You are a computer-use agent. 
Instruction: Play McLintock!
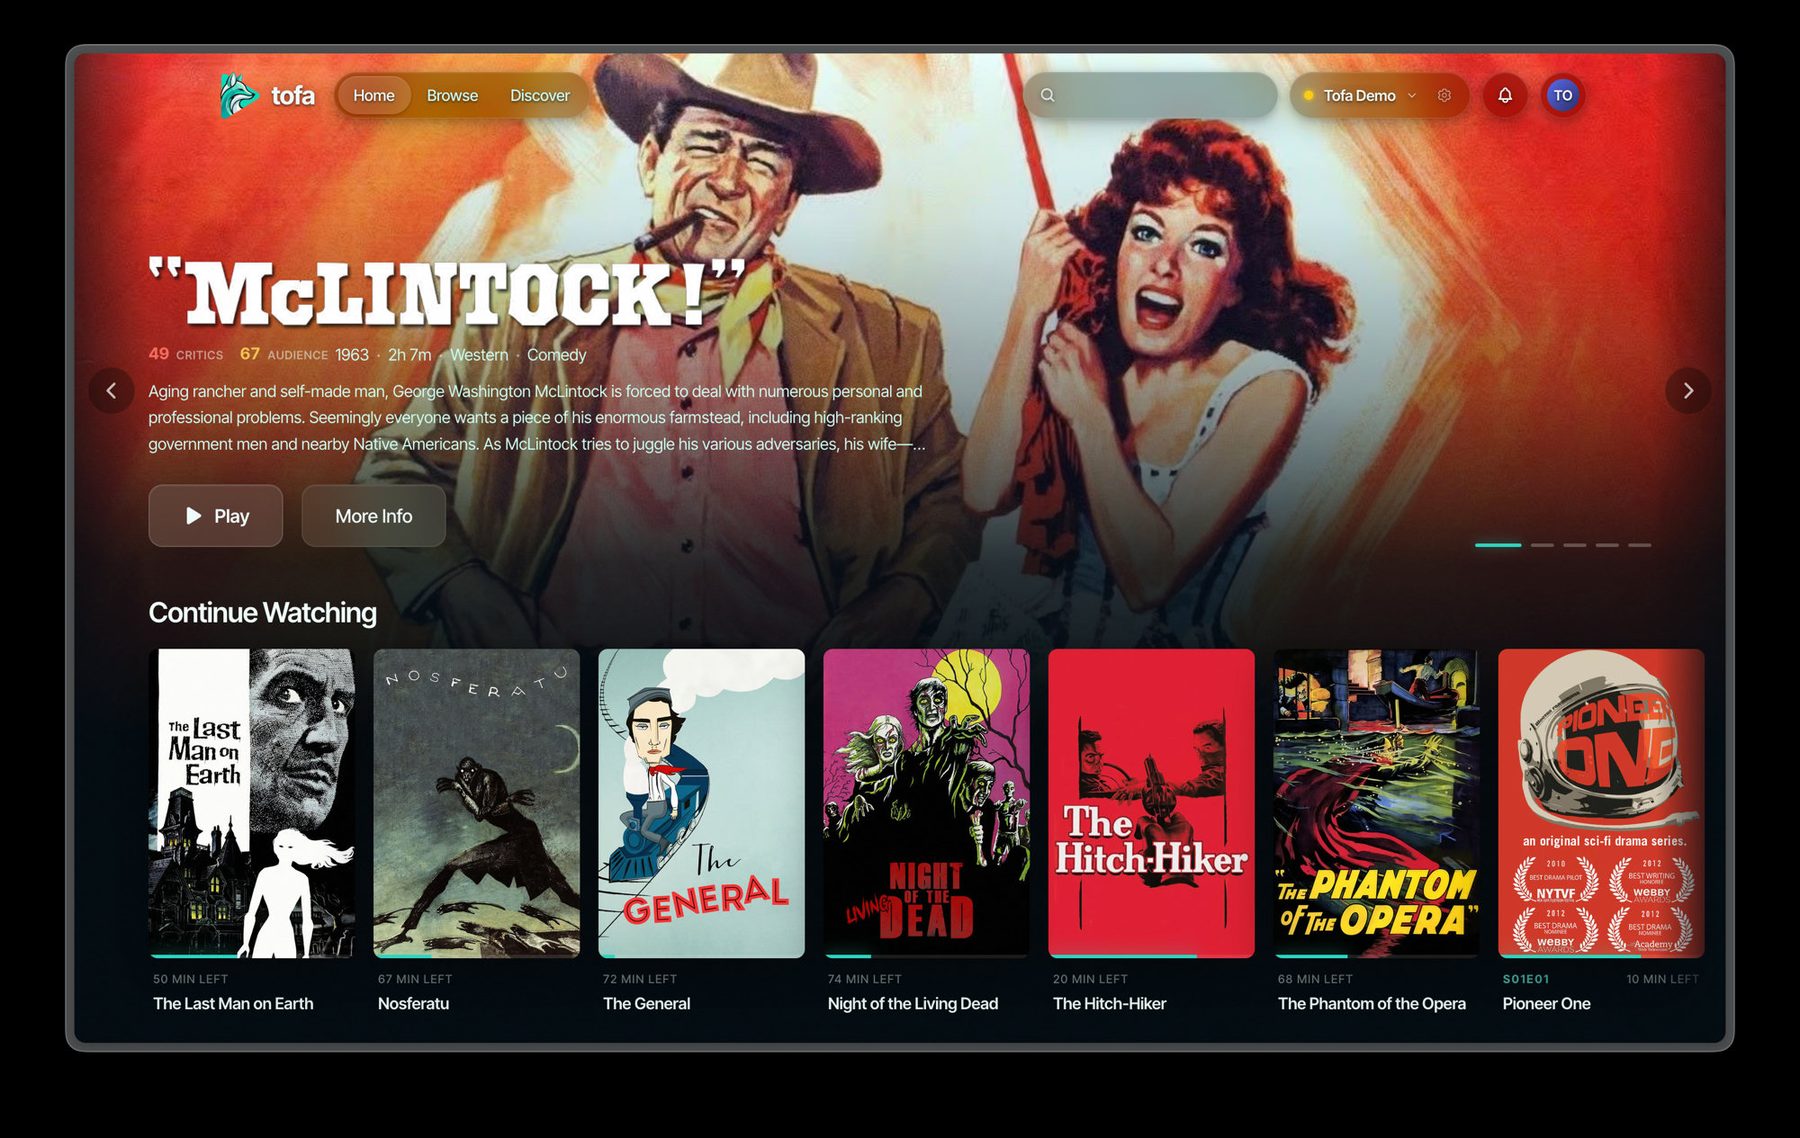(216, 516)
